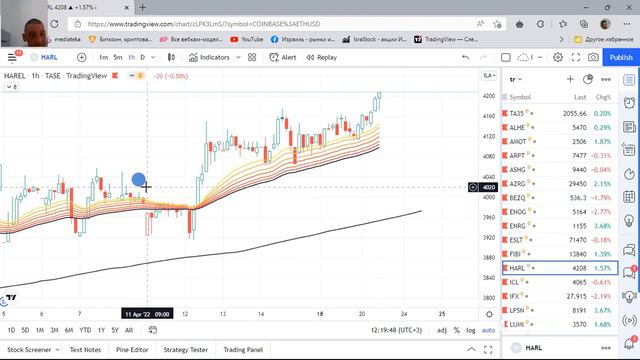The height and width of the screenshot is (360, 640).
Task: Select ICL in the watchlist
Action: pos(560,282)
